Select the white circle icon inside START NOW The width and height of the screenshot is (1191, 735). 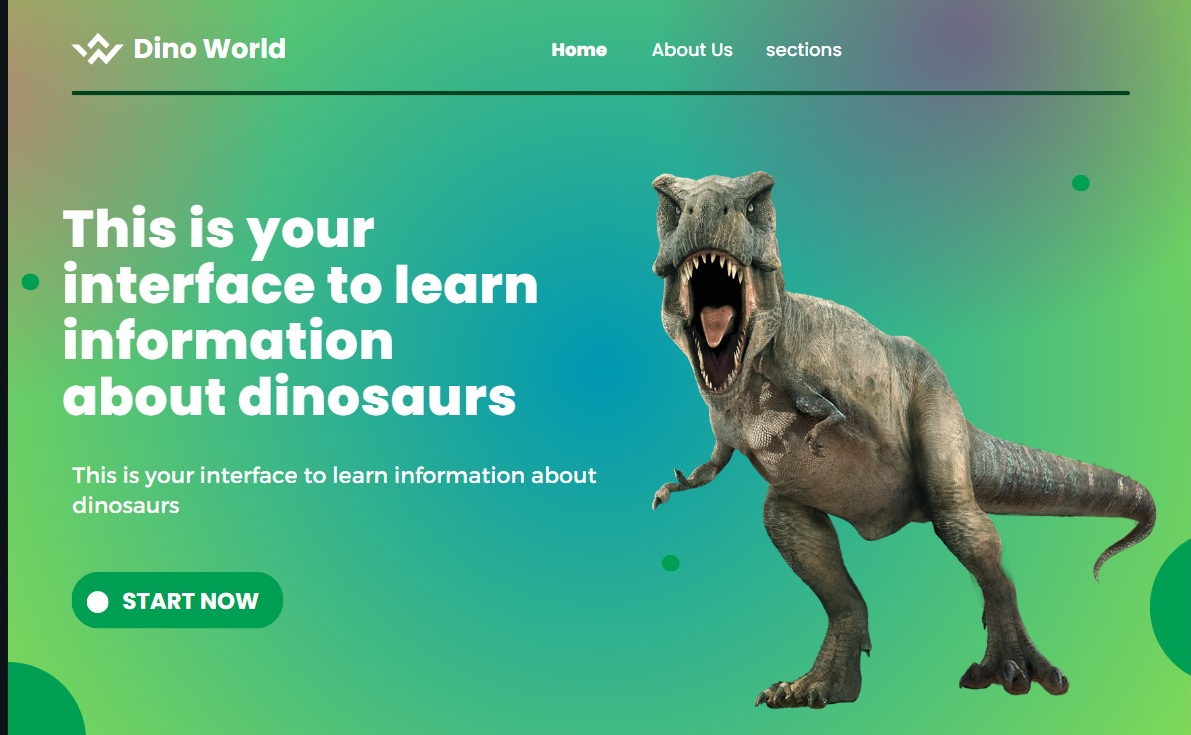[97, 600]
